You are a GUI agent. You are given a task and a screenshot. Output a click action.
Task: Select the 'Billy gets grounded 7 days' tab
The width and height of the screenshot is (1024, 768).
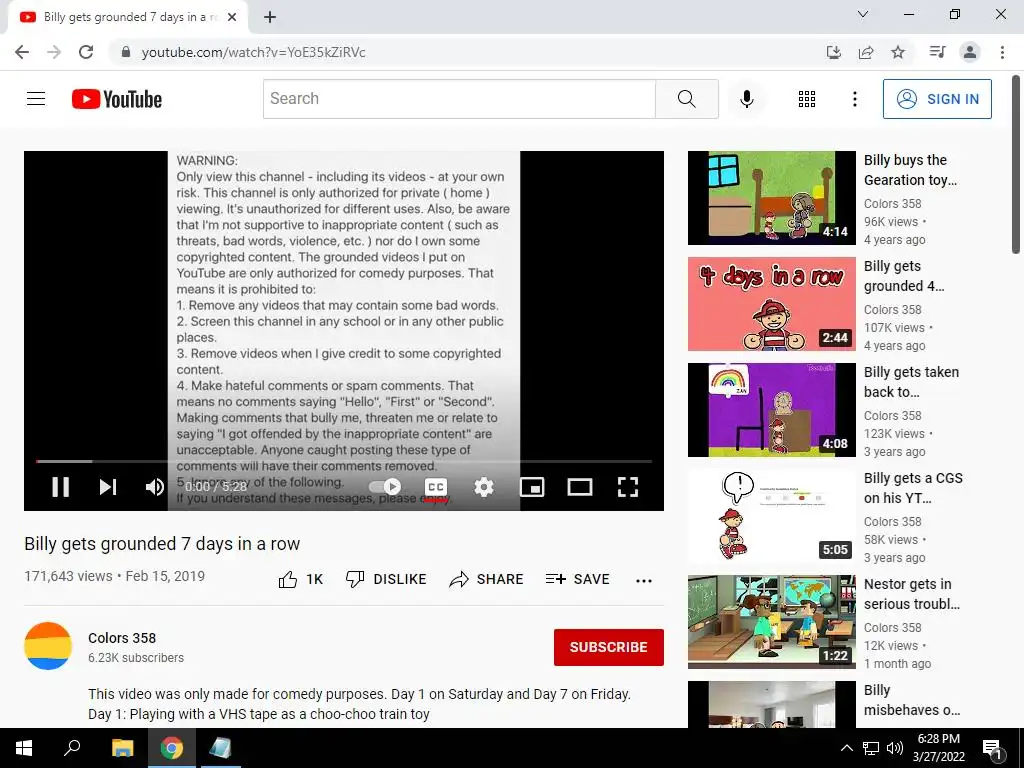click(127, 18)
